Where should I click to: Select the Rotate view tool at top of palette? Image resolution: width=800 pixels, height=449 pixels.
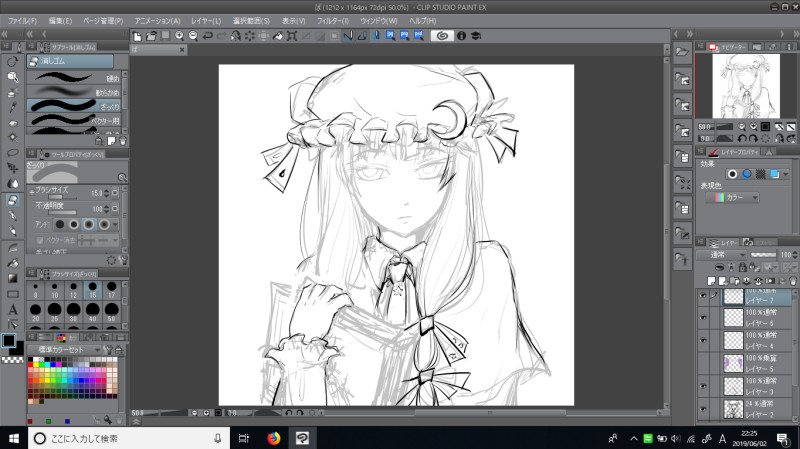pyautogui.click(x=12, y=62)
